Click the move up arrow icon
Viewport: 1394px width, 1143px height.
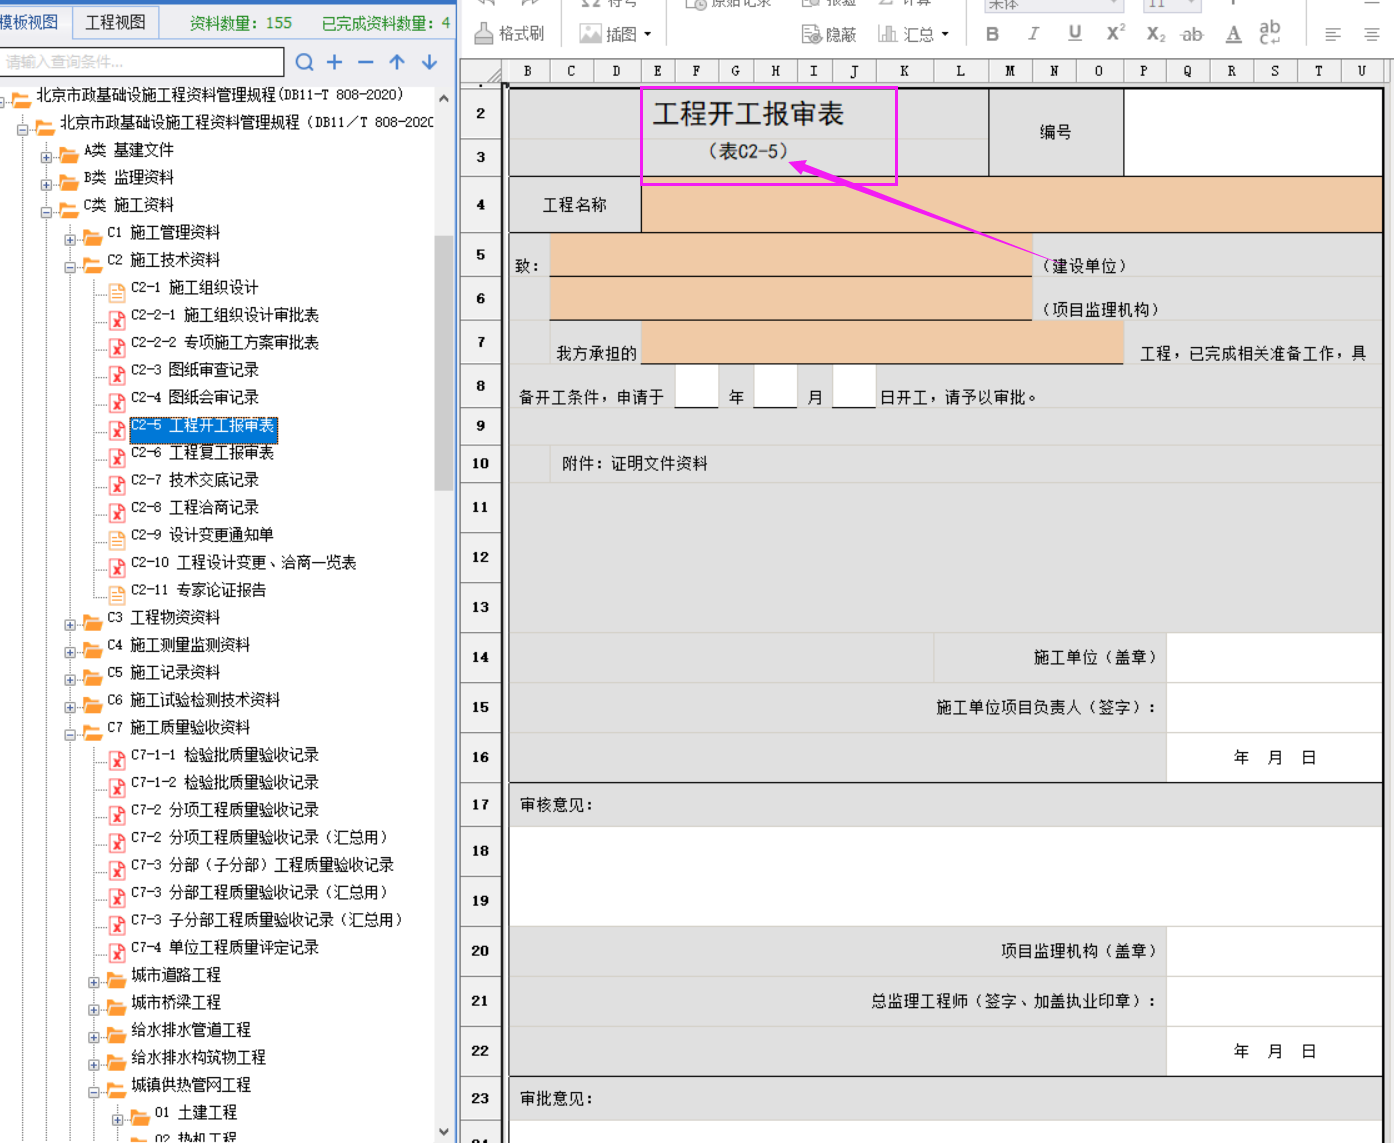[x=397, y=62]
